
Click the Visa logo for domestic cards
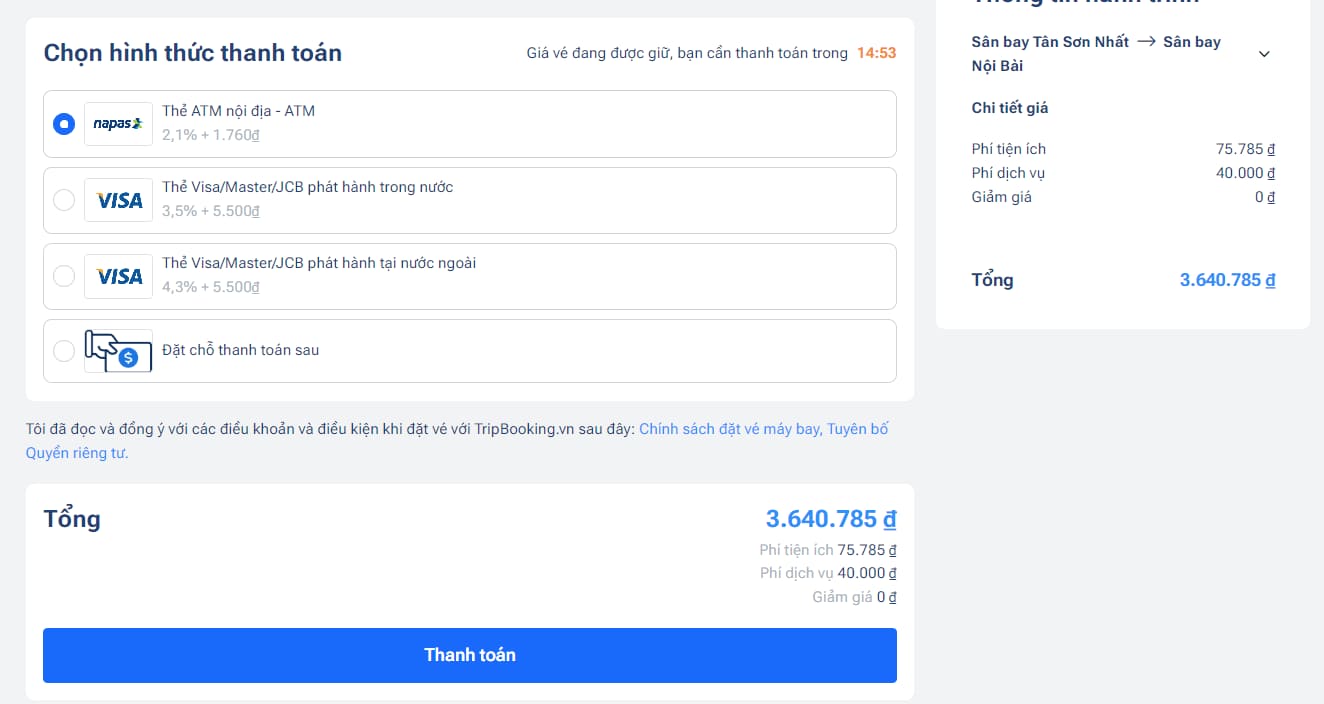click(118, 200)
